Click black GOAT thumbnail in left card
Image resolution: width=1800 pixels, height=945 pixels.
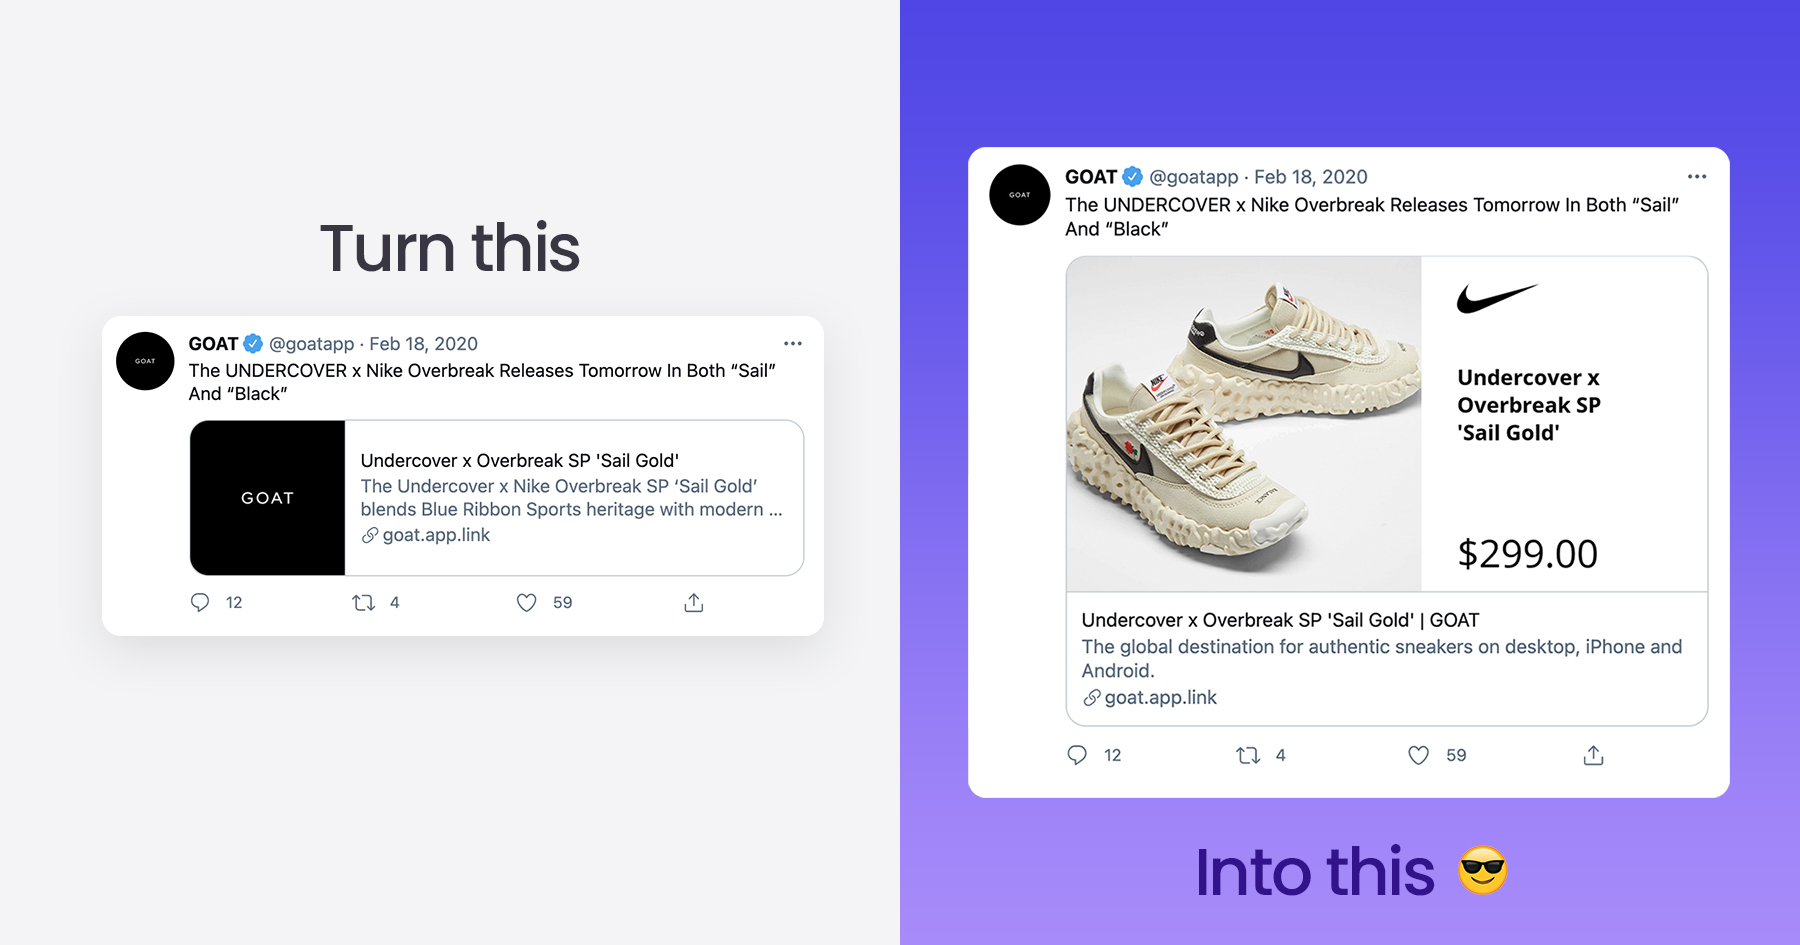pyautogui.click(x=267, y=498)
